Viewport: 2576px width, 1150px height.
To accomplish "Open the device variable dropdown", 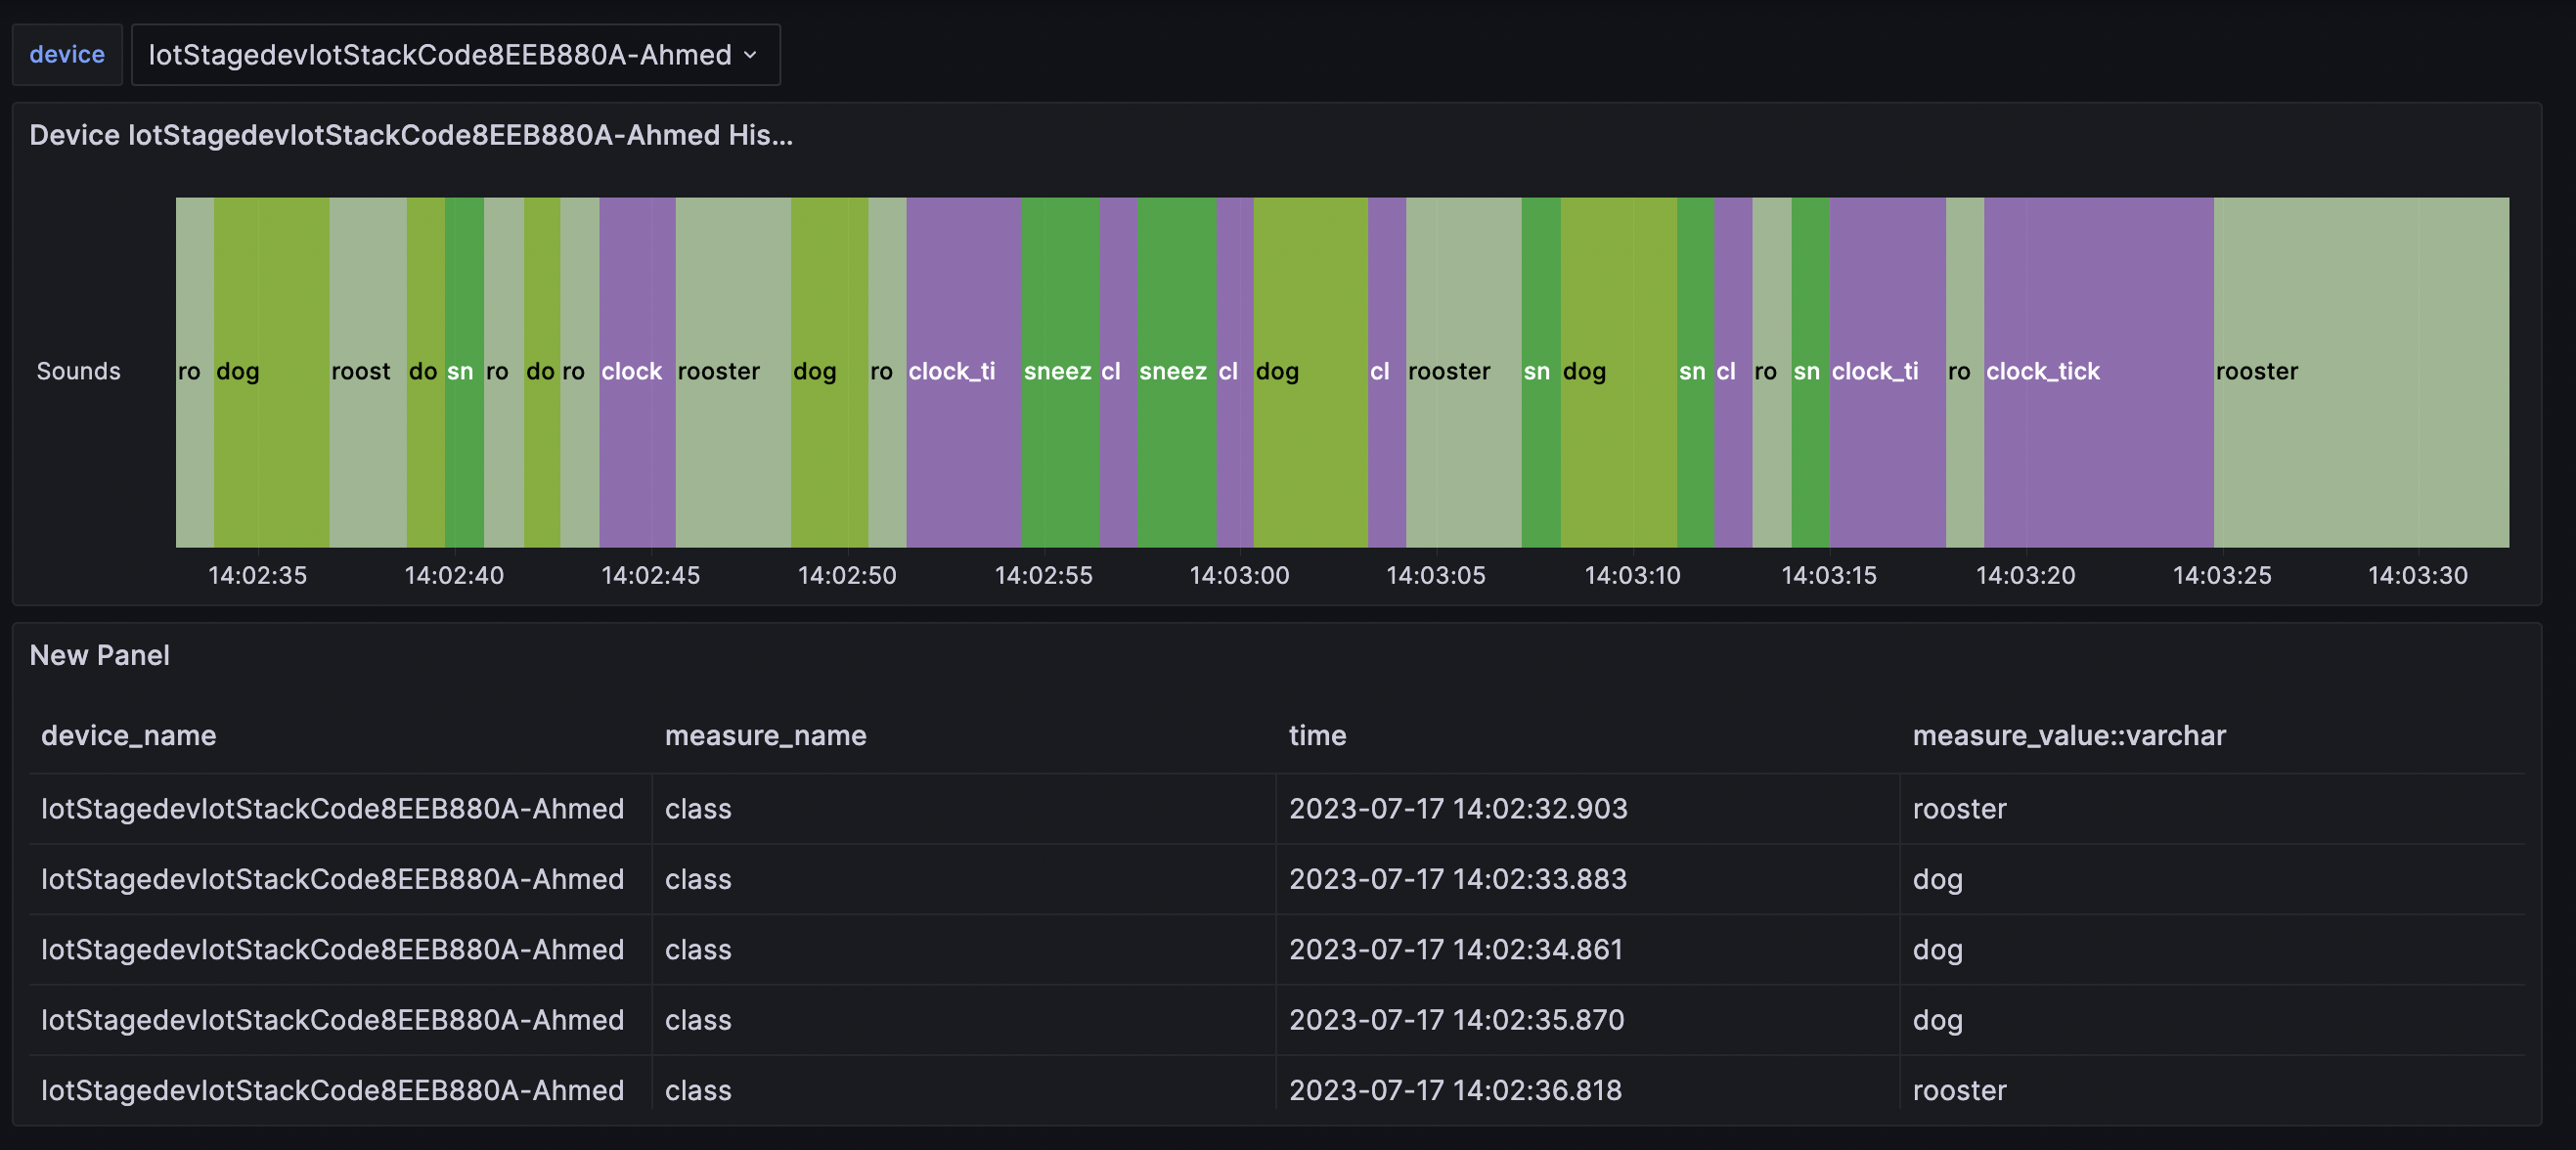I will (x=440, y=55).
